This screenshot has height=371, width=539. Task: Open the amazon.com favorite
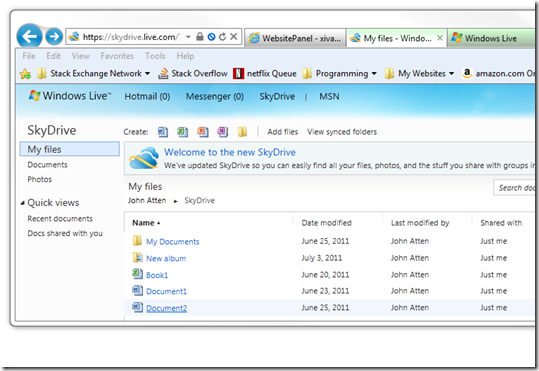click(498, 74)
